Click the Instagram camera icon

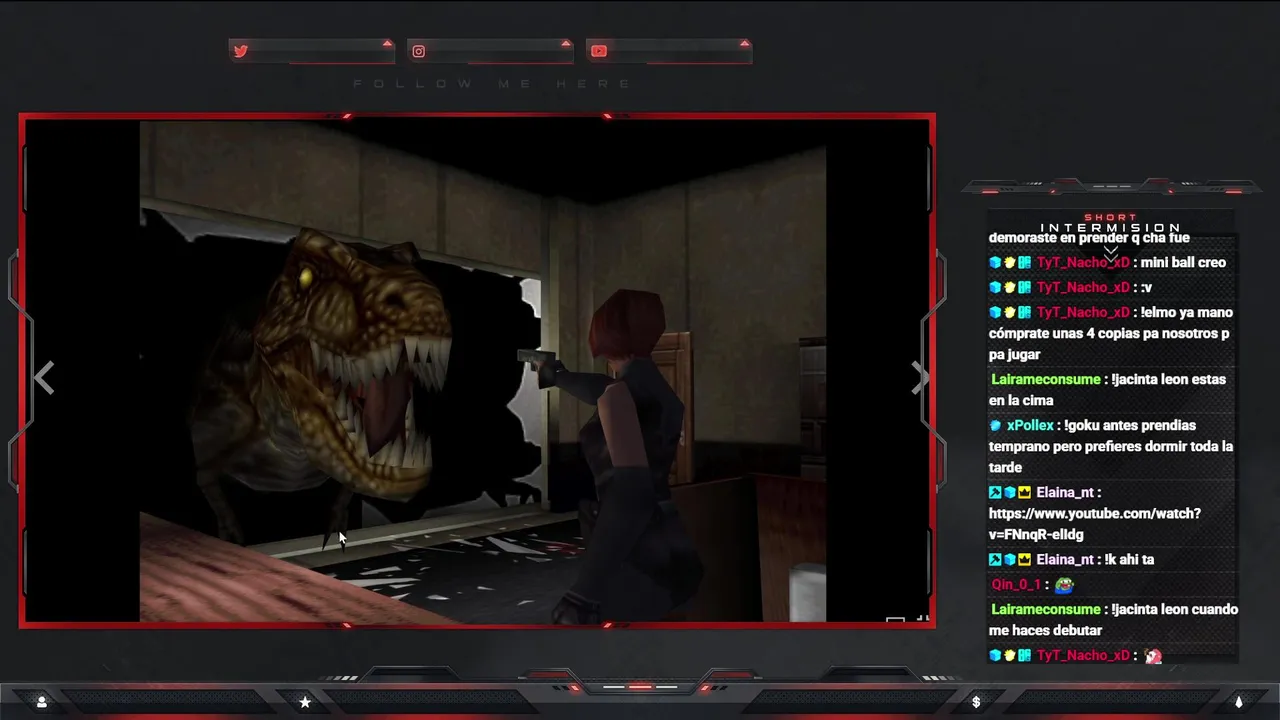pos(419,51)
